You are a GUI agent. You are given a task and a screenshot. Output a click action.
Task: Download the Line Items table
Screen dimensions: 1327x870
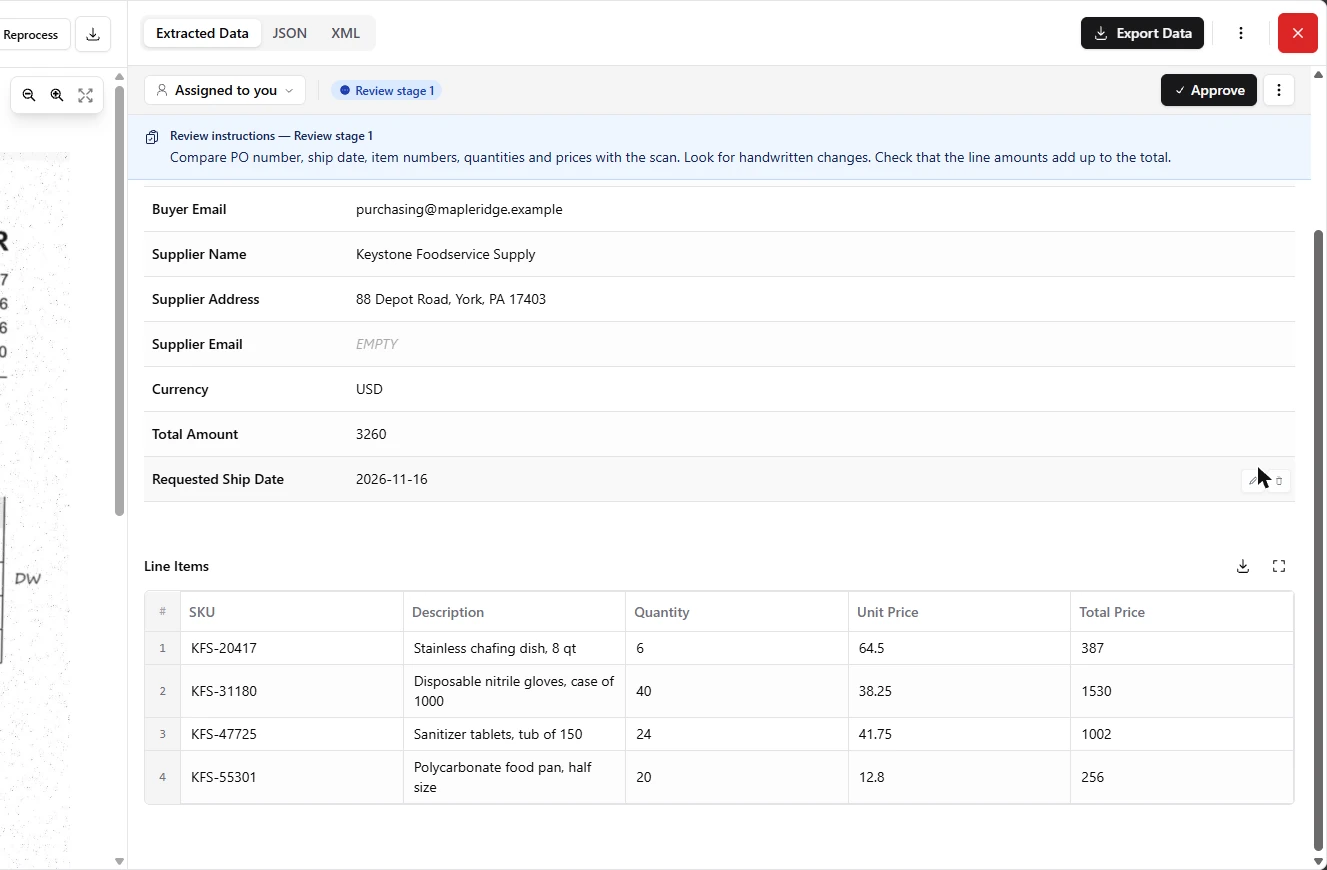pyautogui.click(x=1243, y=566)
